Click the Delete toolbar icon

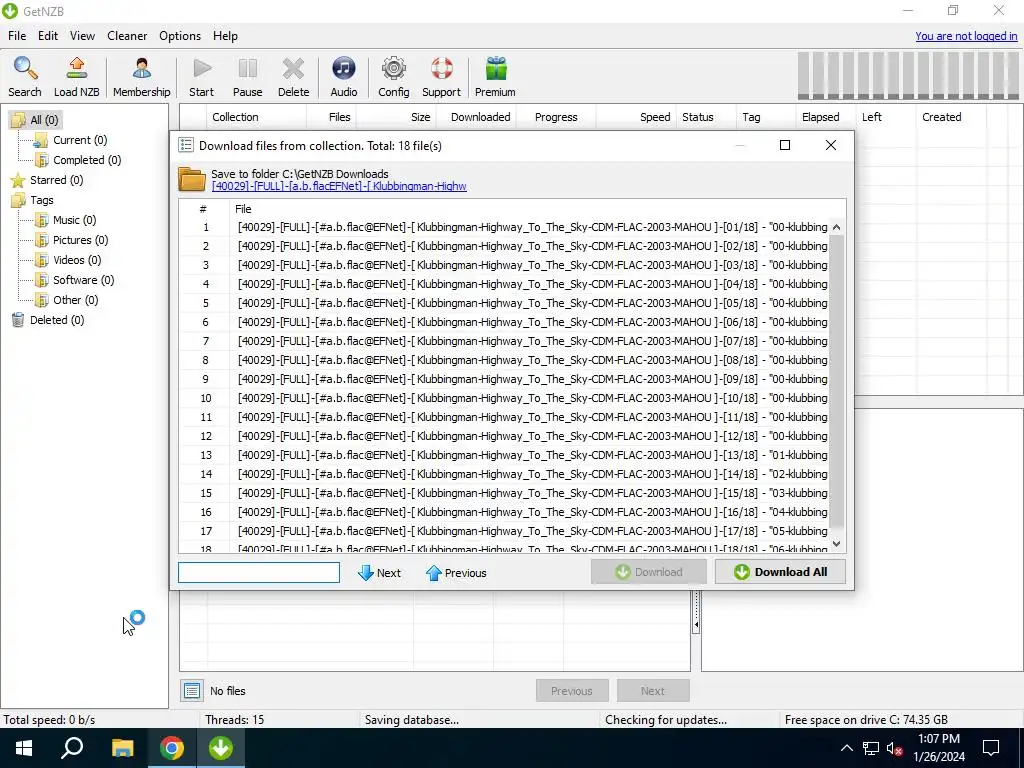coord(293,76)
